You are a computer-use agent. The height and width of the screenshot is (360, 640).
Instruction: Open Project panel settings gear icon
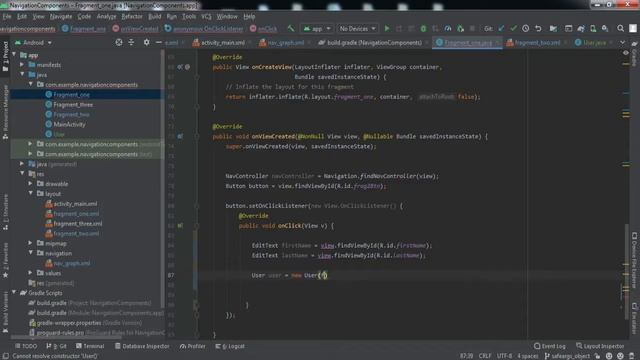point(146,42)
